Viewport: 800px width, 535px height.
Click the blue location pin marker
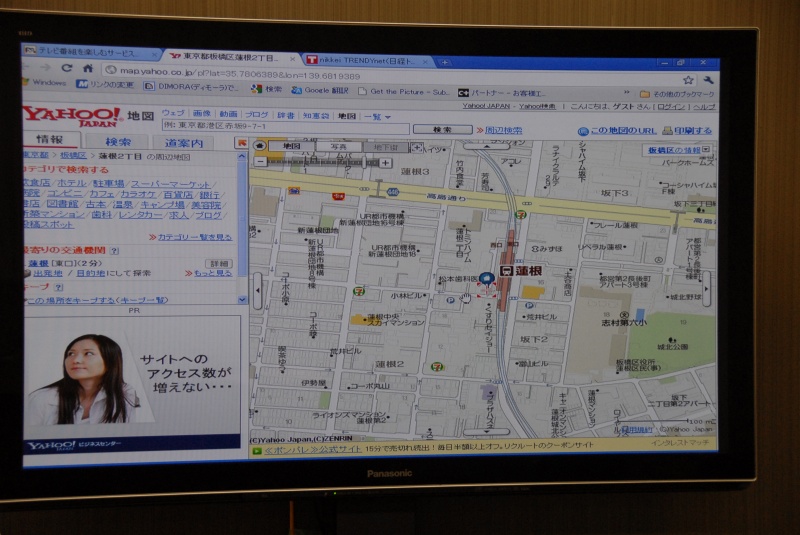point(487,279)
